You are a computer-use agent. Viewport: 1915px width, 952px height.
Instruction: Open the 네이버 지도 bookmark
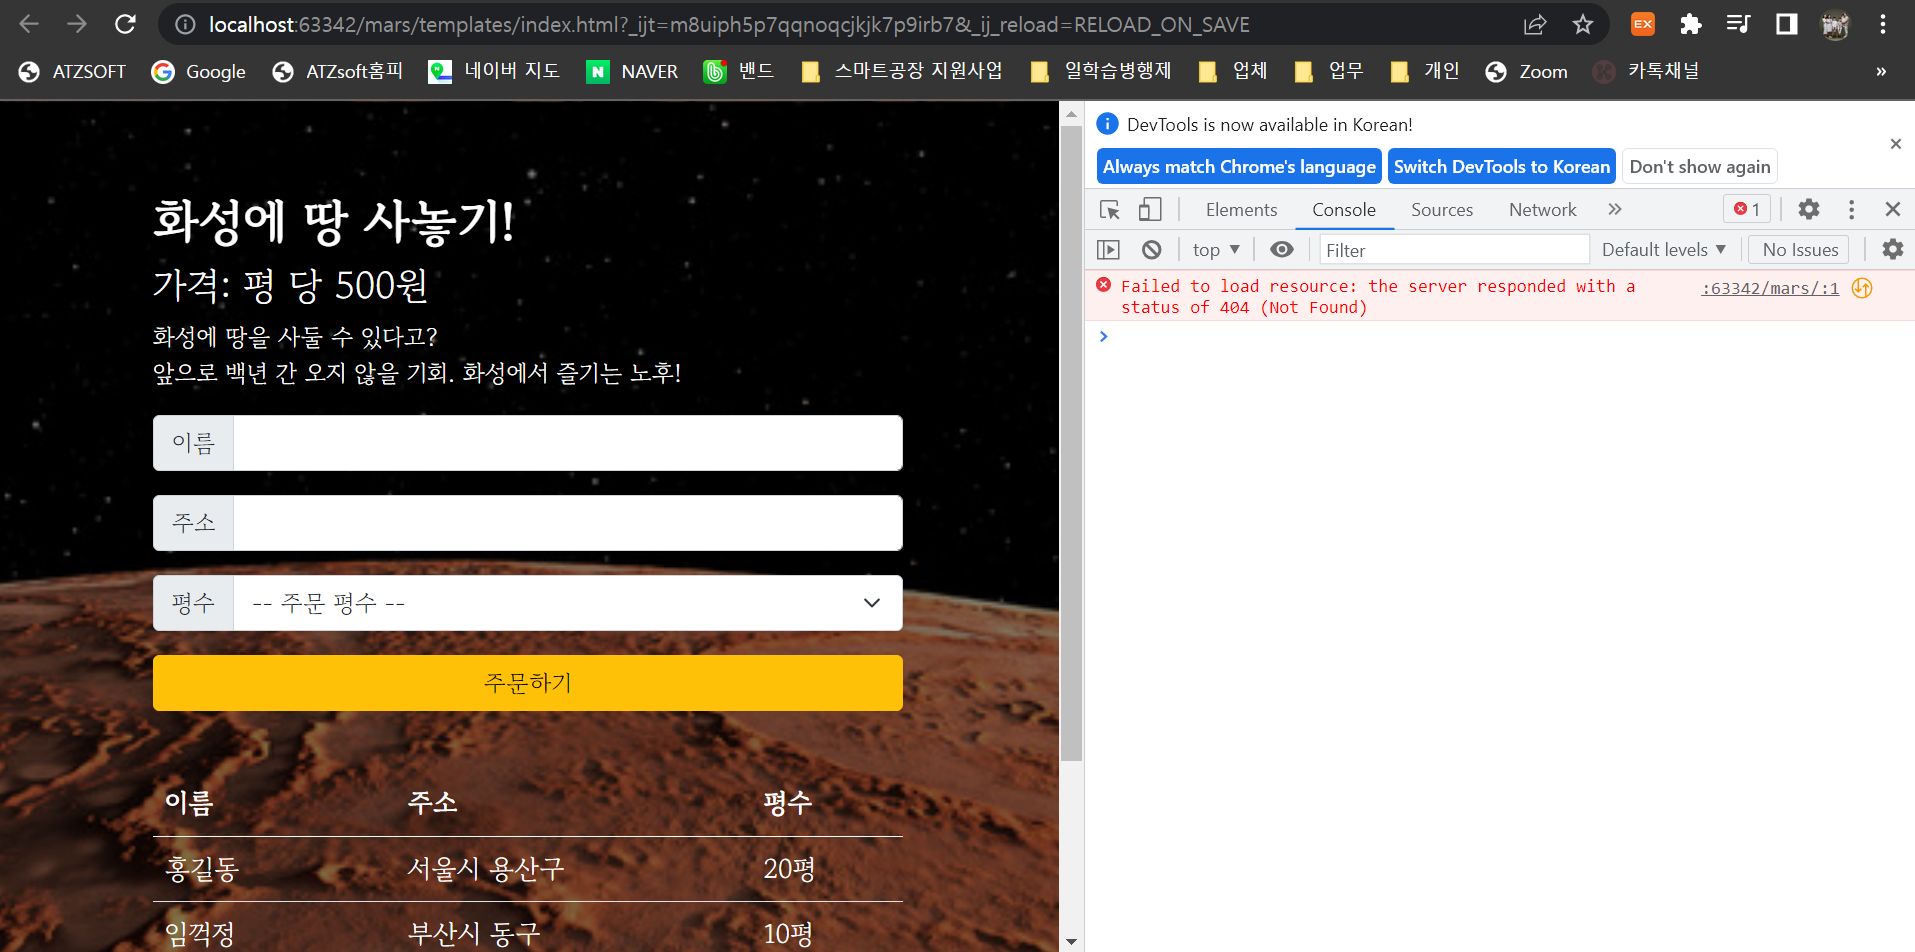click(493, 71)
